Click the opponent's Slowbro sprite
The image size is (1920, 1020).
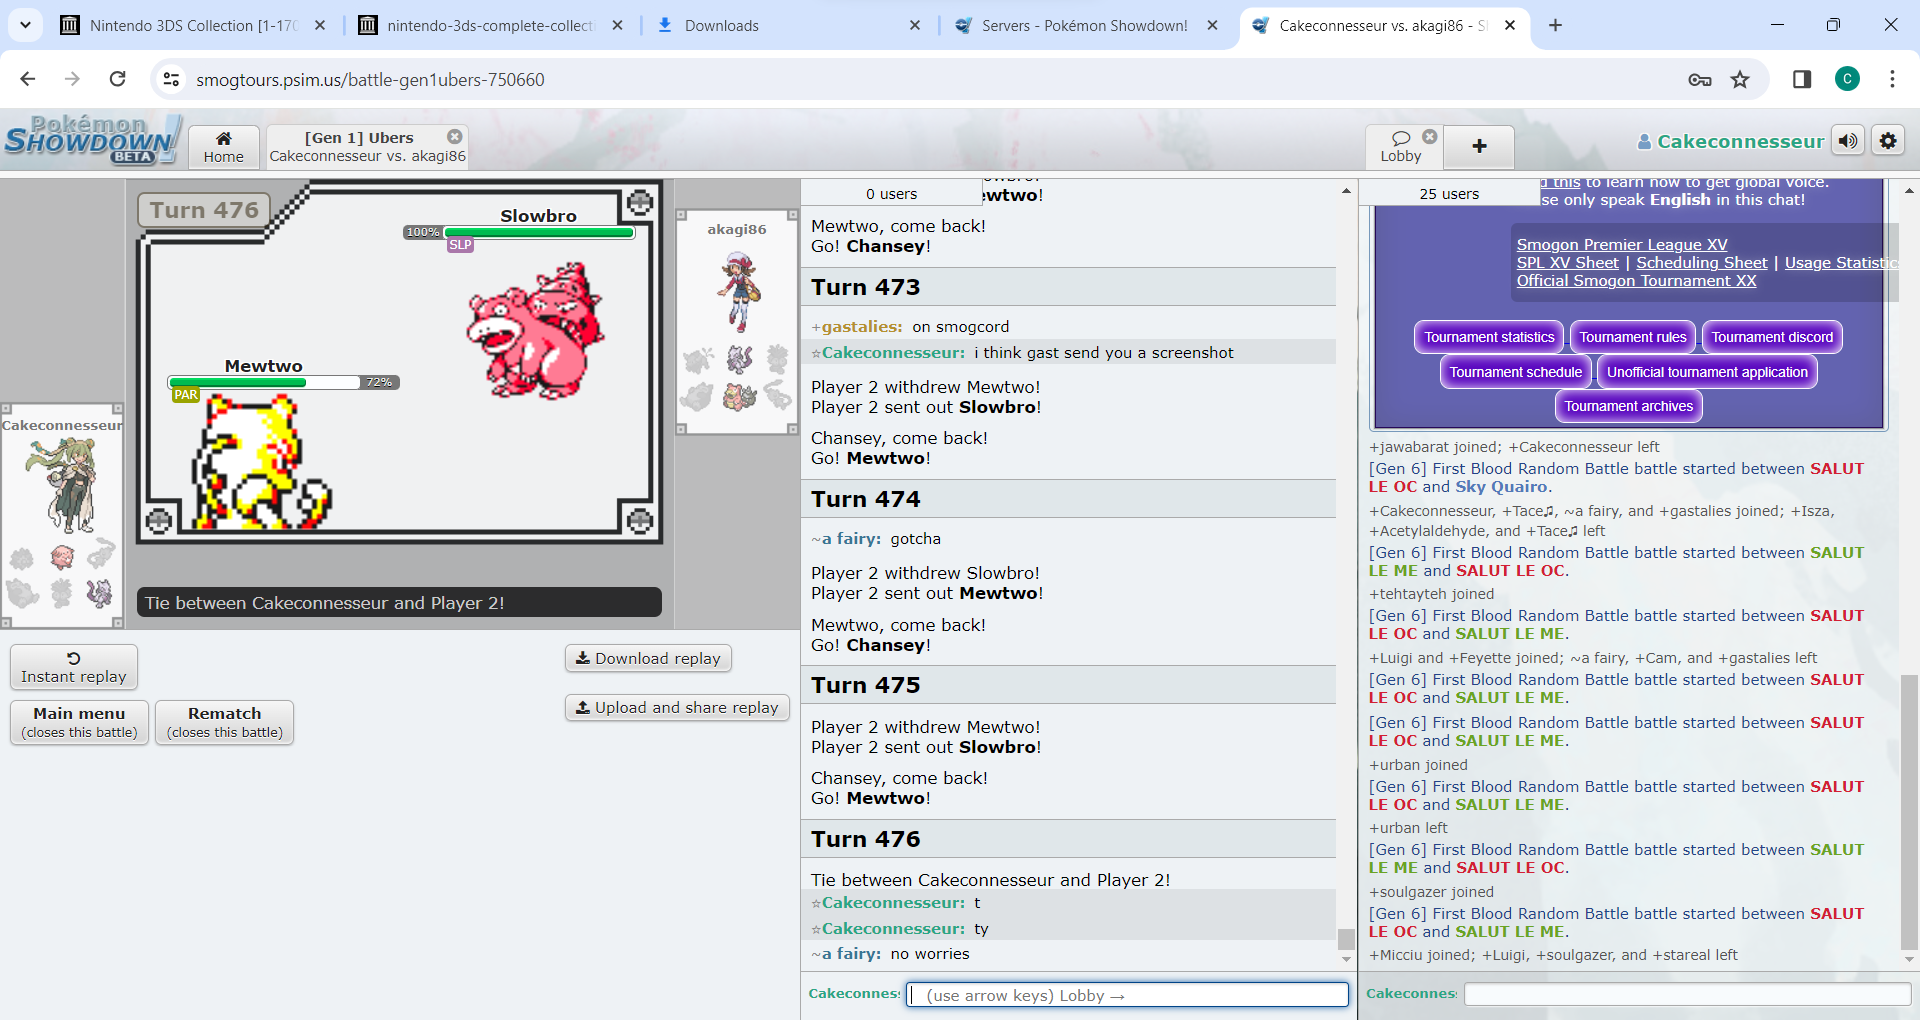click(x=536, y=331)
